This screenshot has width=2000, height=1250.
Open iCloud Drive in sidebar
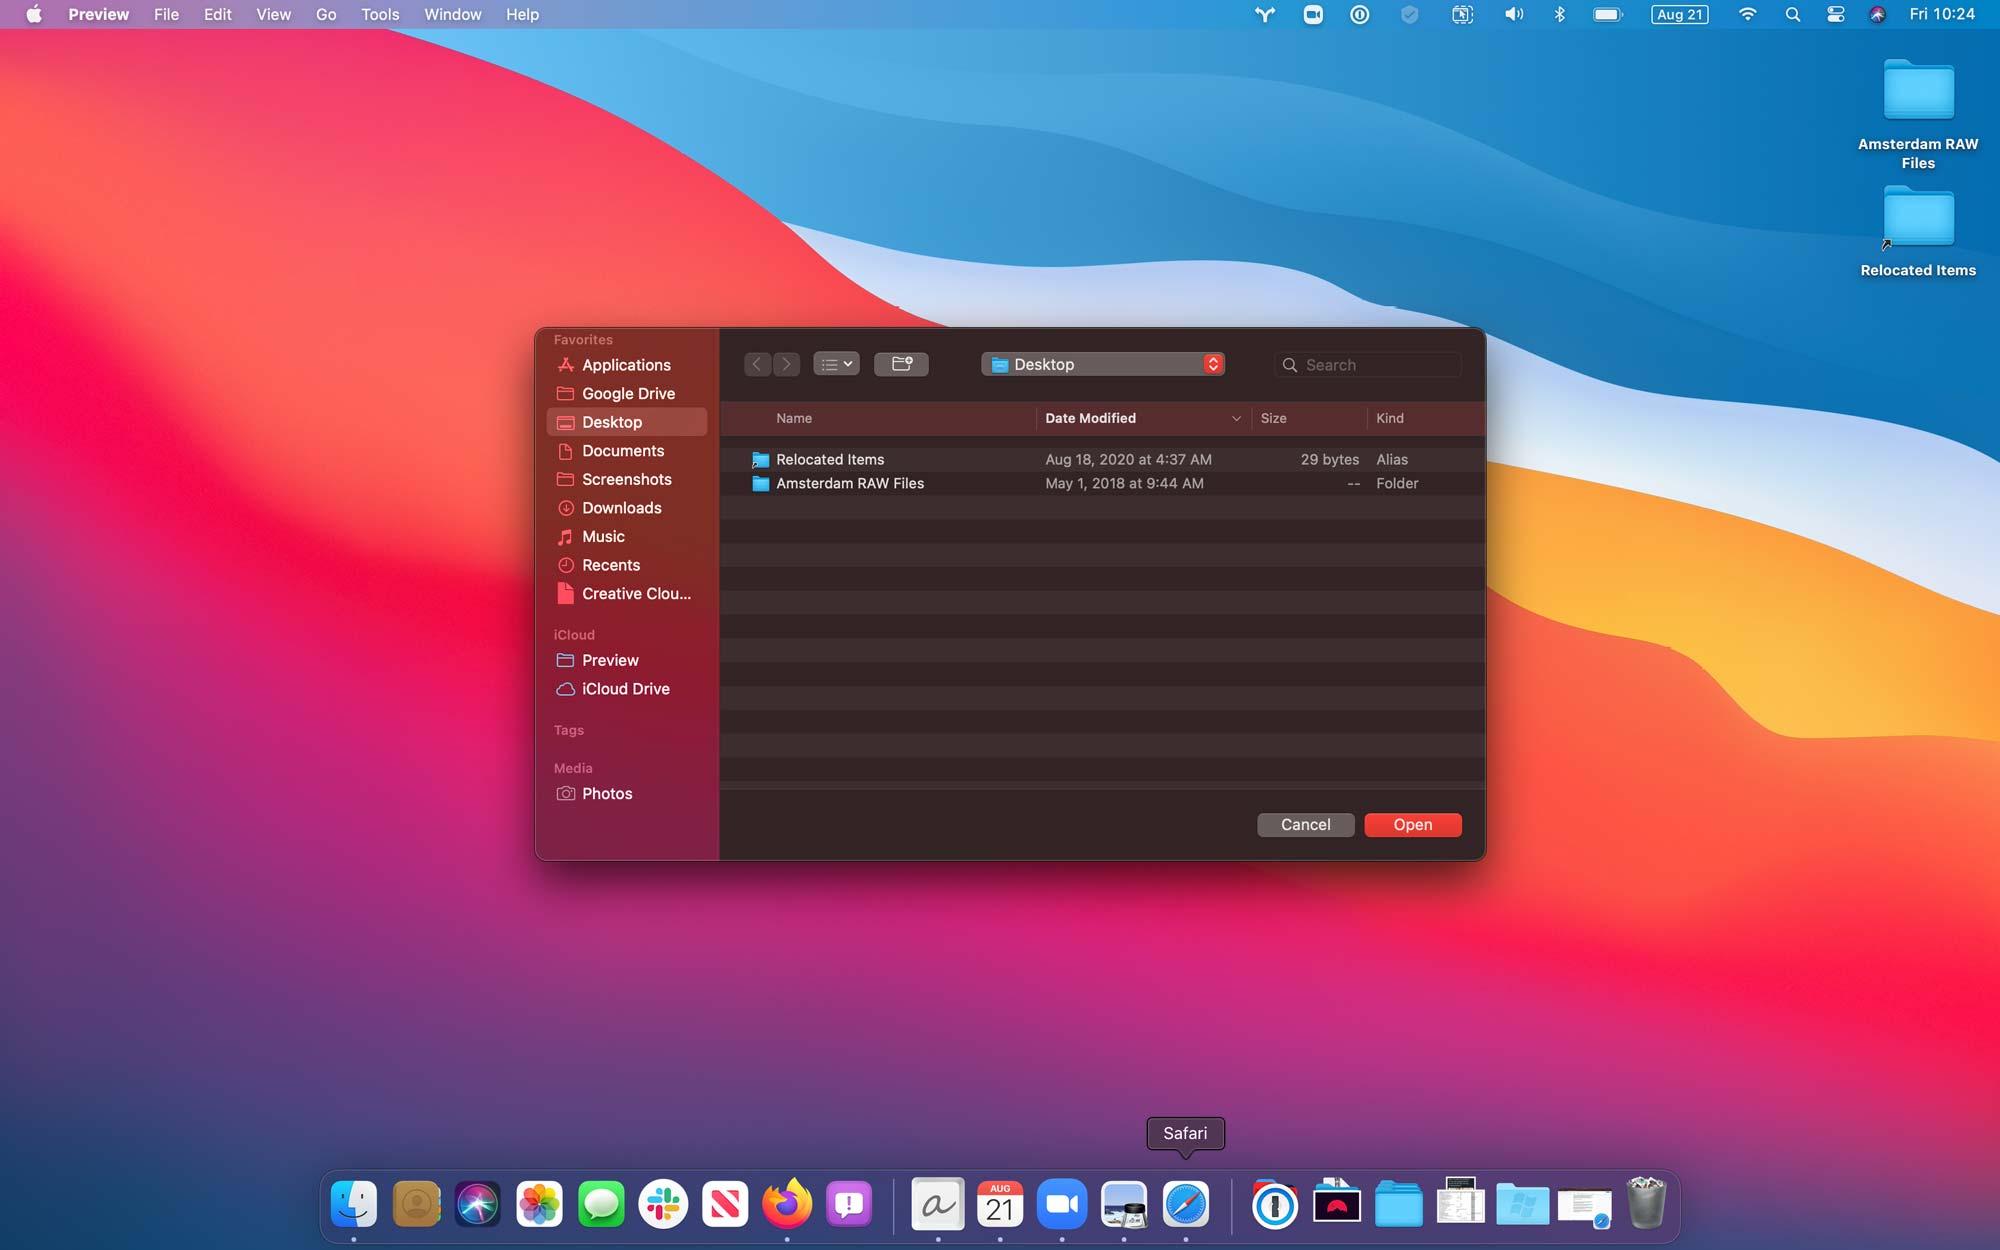(x=625, y=688)
